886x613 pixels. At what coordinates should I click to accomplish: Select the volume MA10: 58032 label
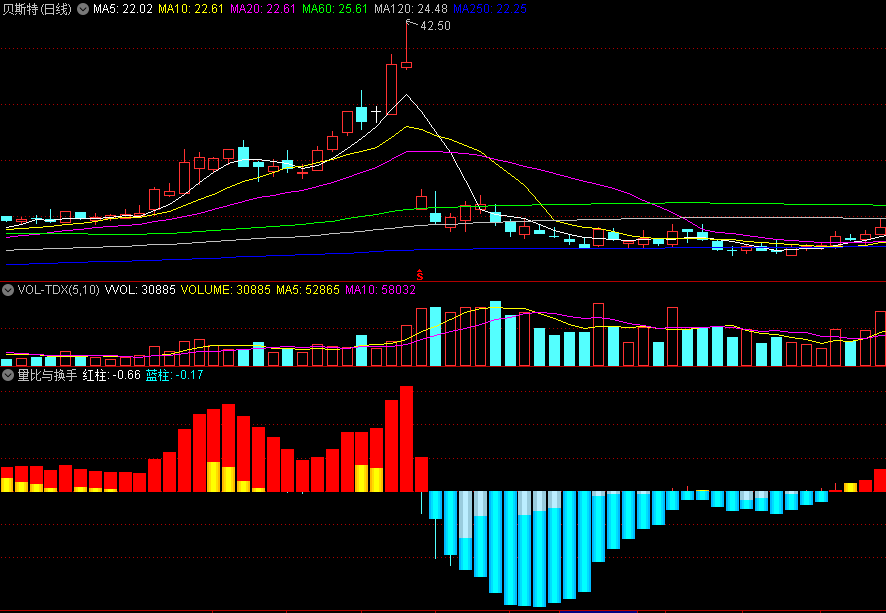pos(380,290)
